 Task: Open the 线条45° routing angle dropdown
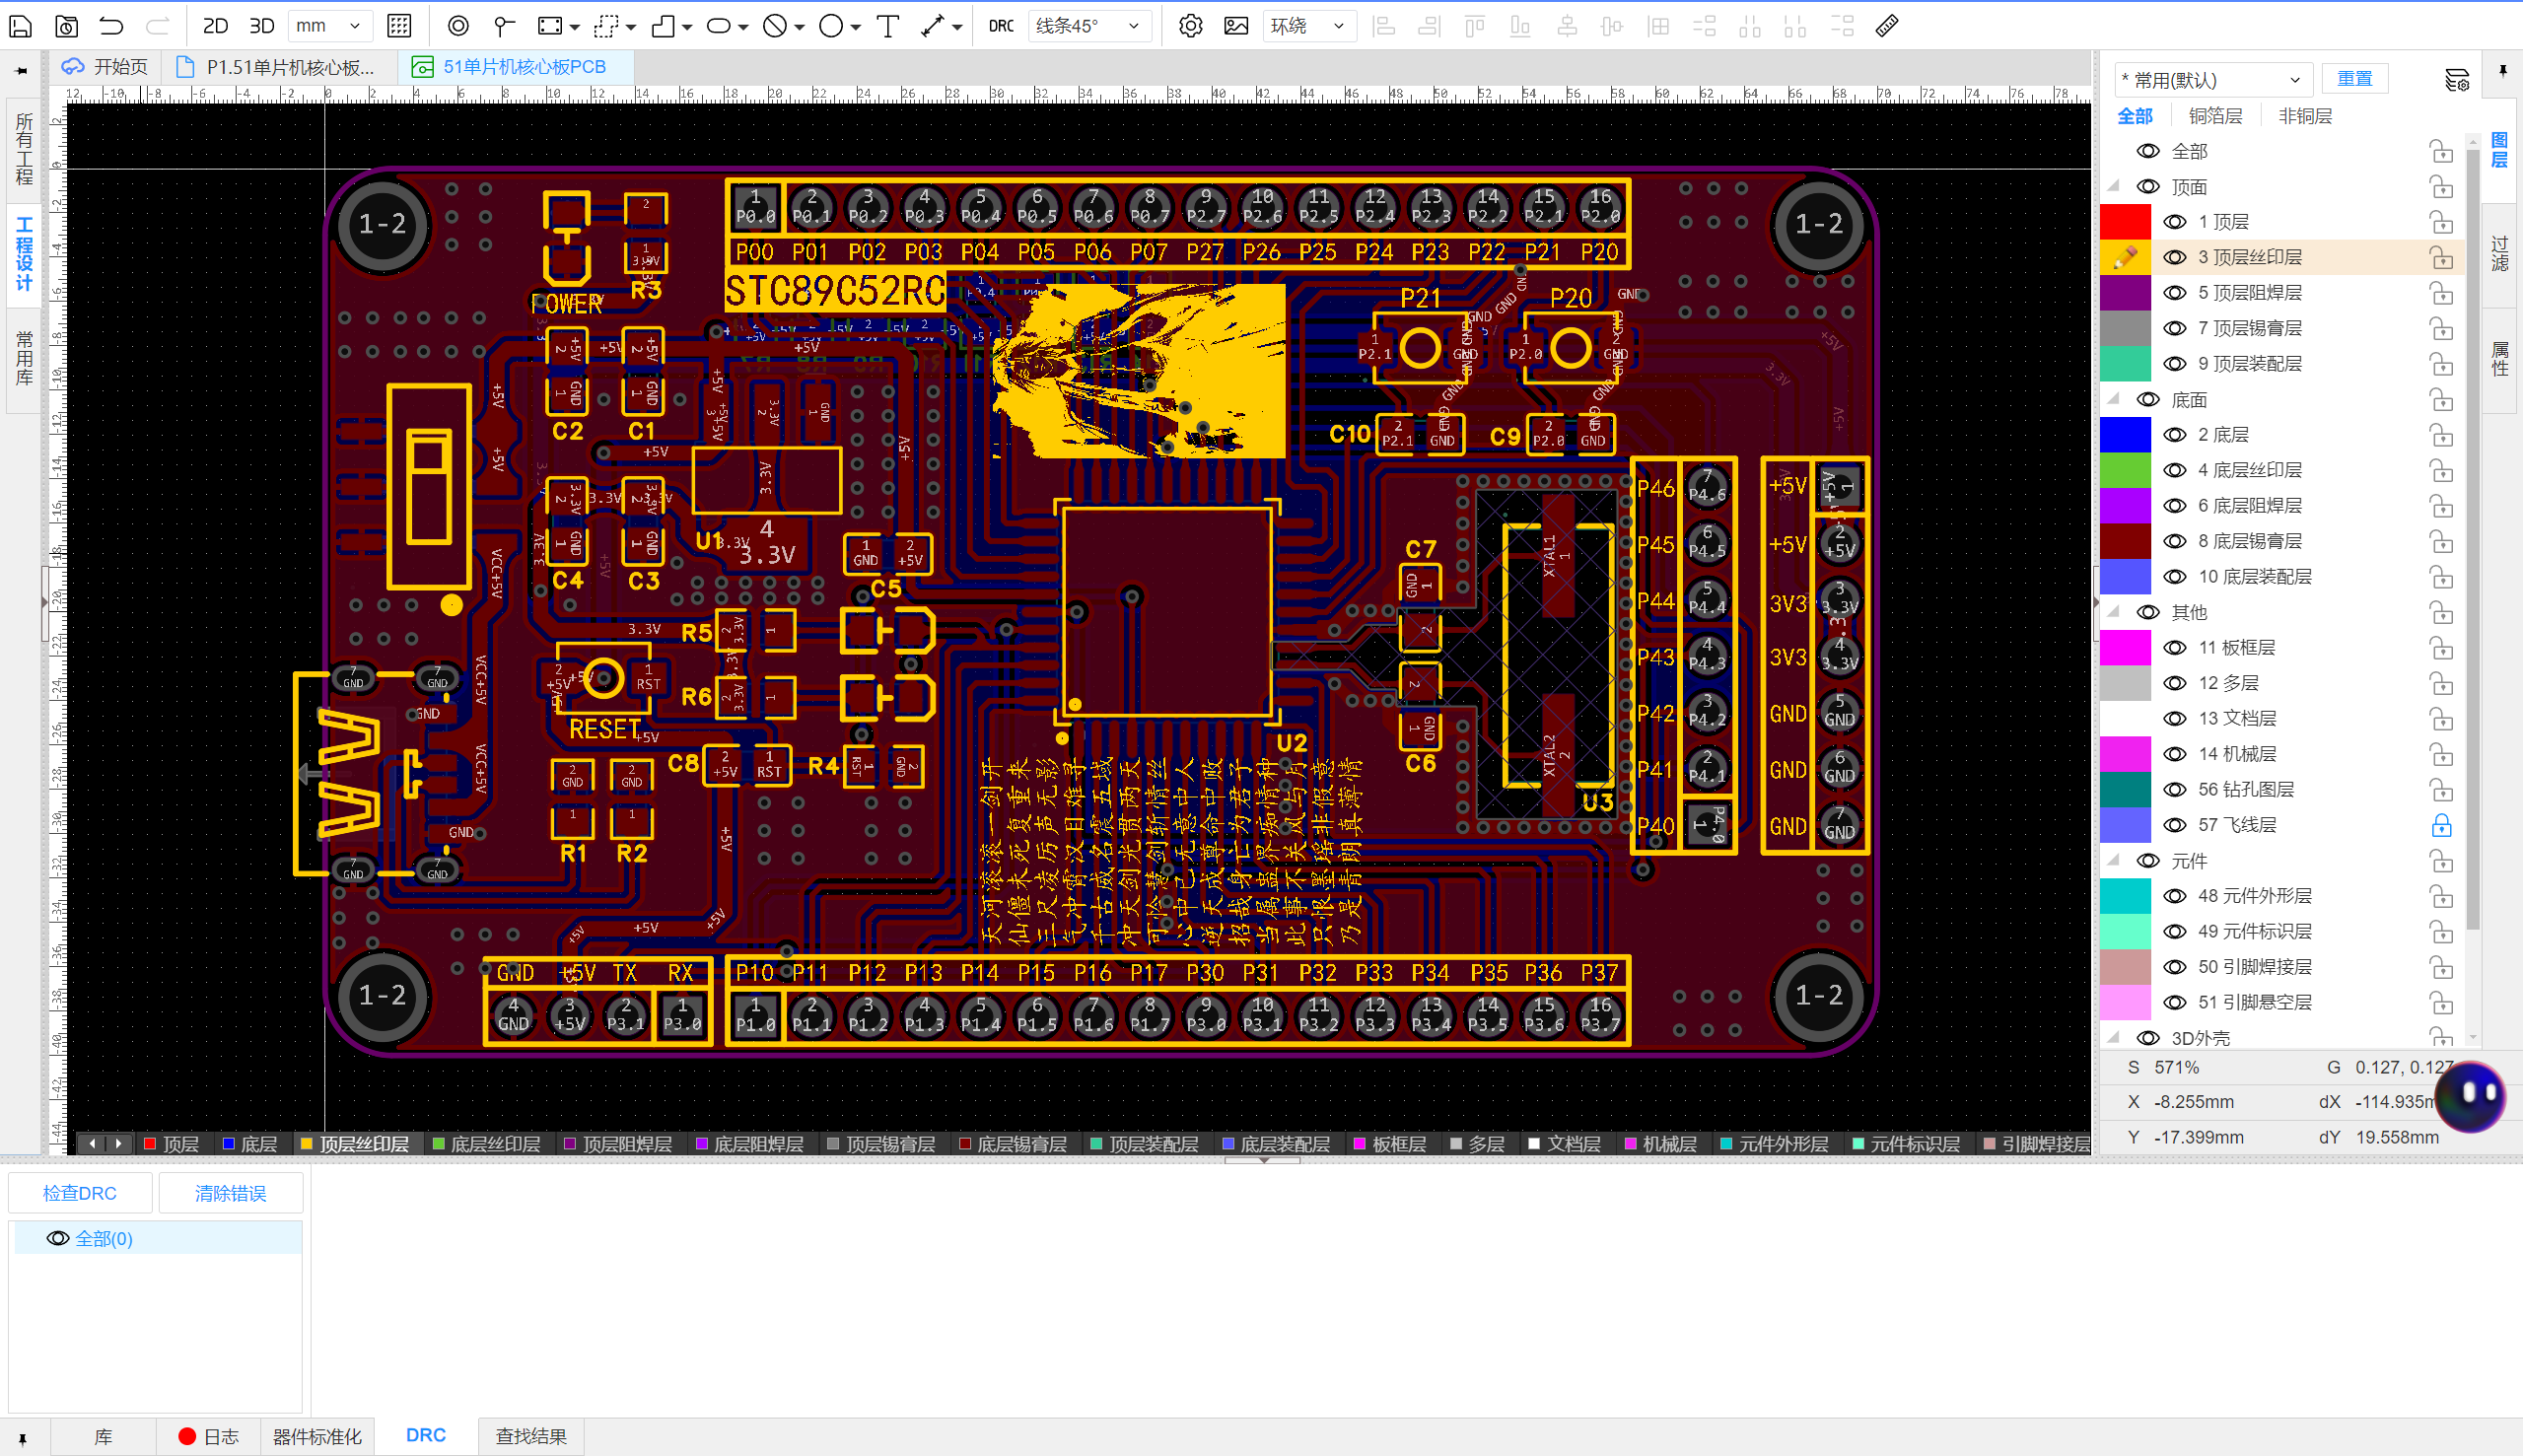[x=1089, y=26]
